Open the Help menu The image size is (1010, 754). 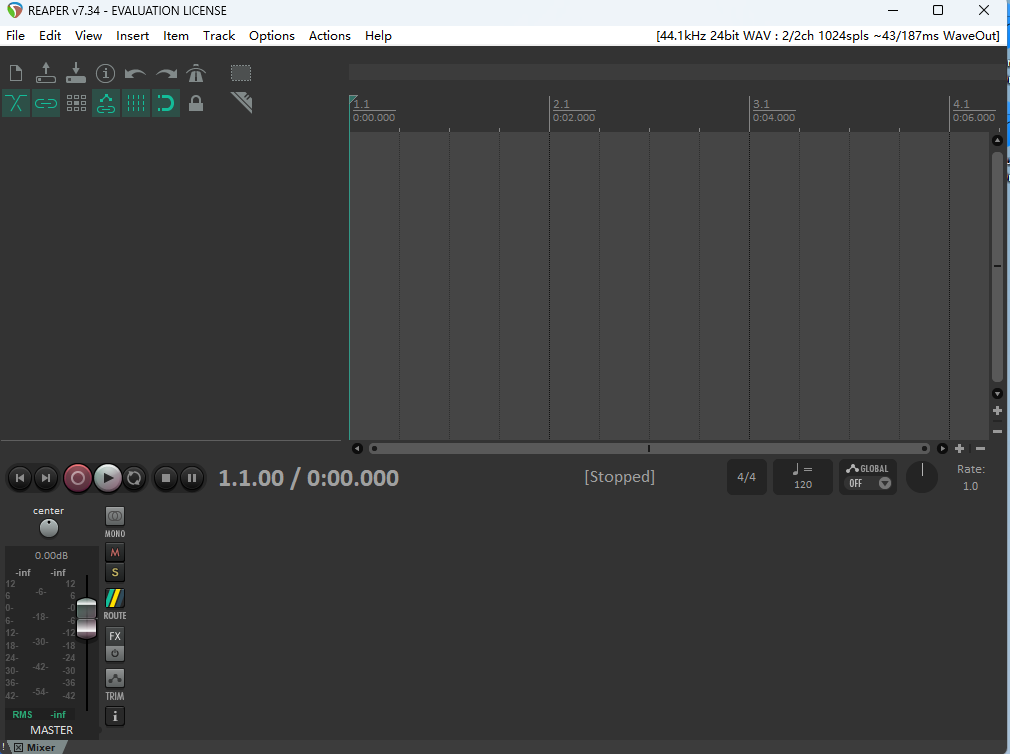tap(378, 36)
